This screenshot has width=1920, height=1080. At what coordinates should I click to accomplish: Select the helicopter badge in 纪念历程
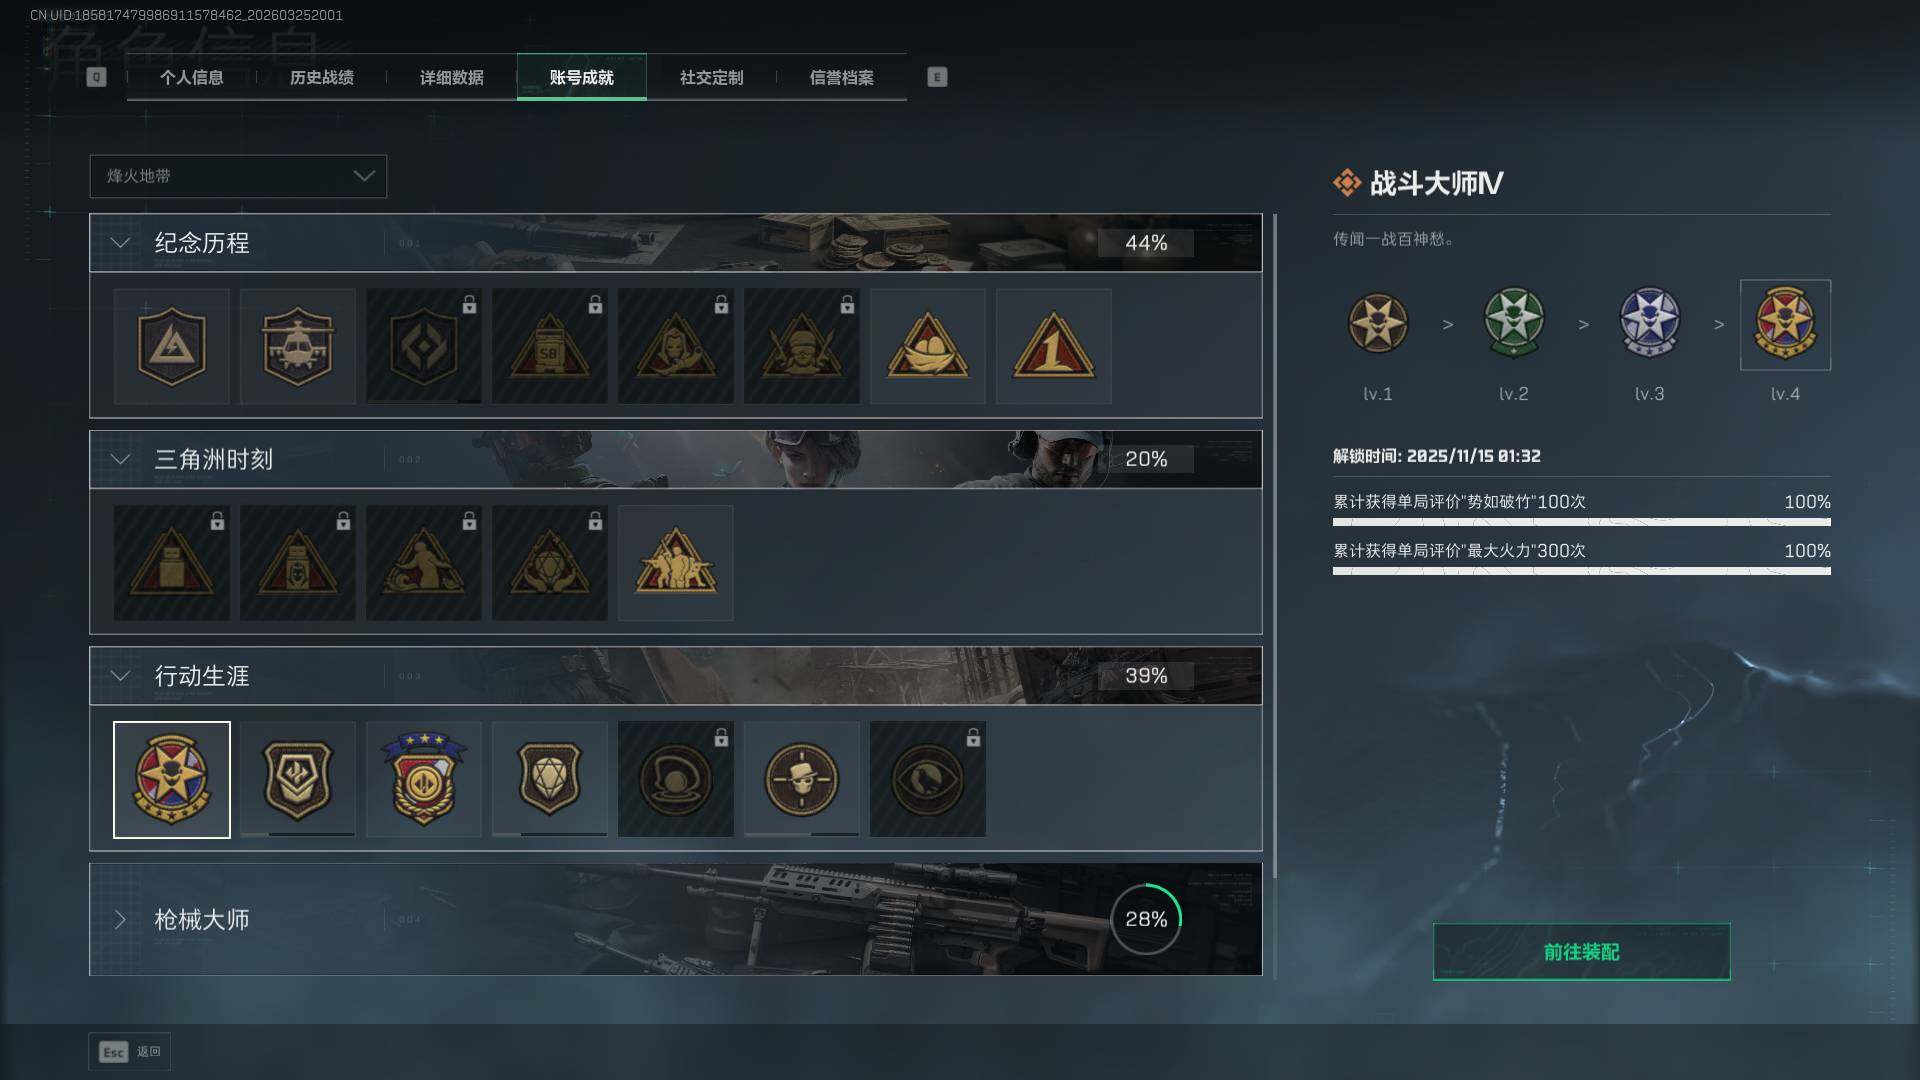click(297, 346)
